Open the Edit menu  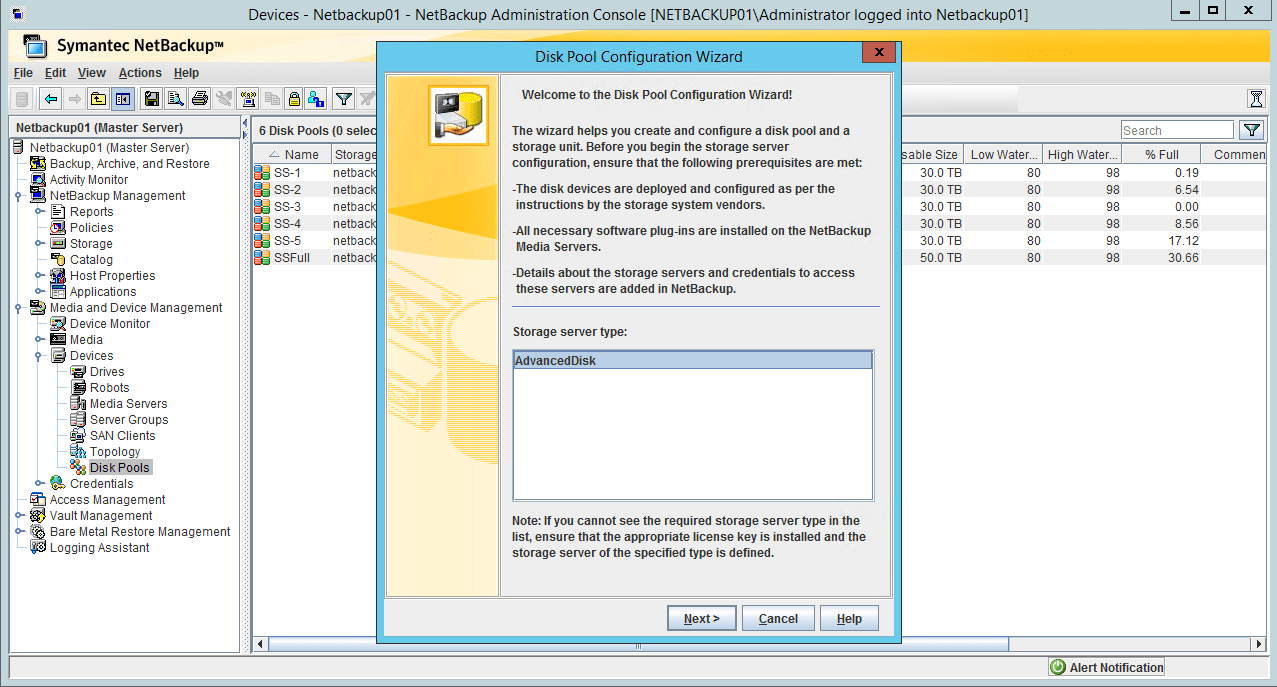pos(55,72)
